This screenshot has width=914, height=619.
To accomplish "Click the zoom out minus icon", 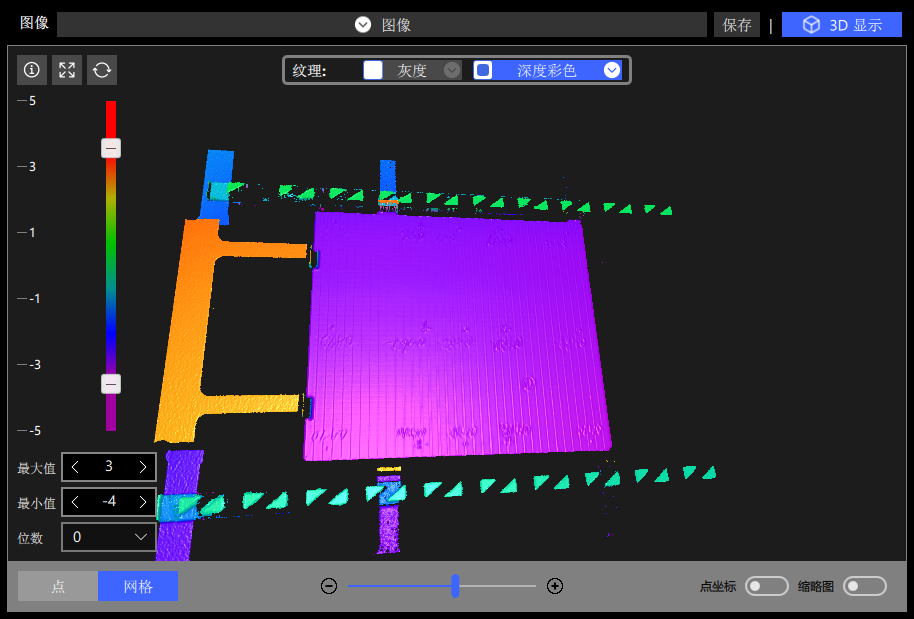I will [329, 586].
